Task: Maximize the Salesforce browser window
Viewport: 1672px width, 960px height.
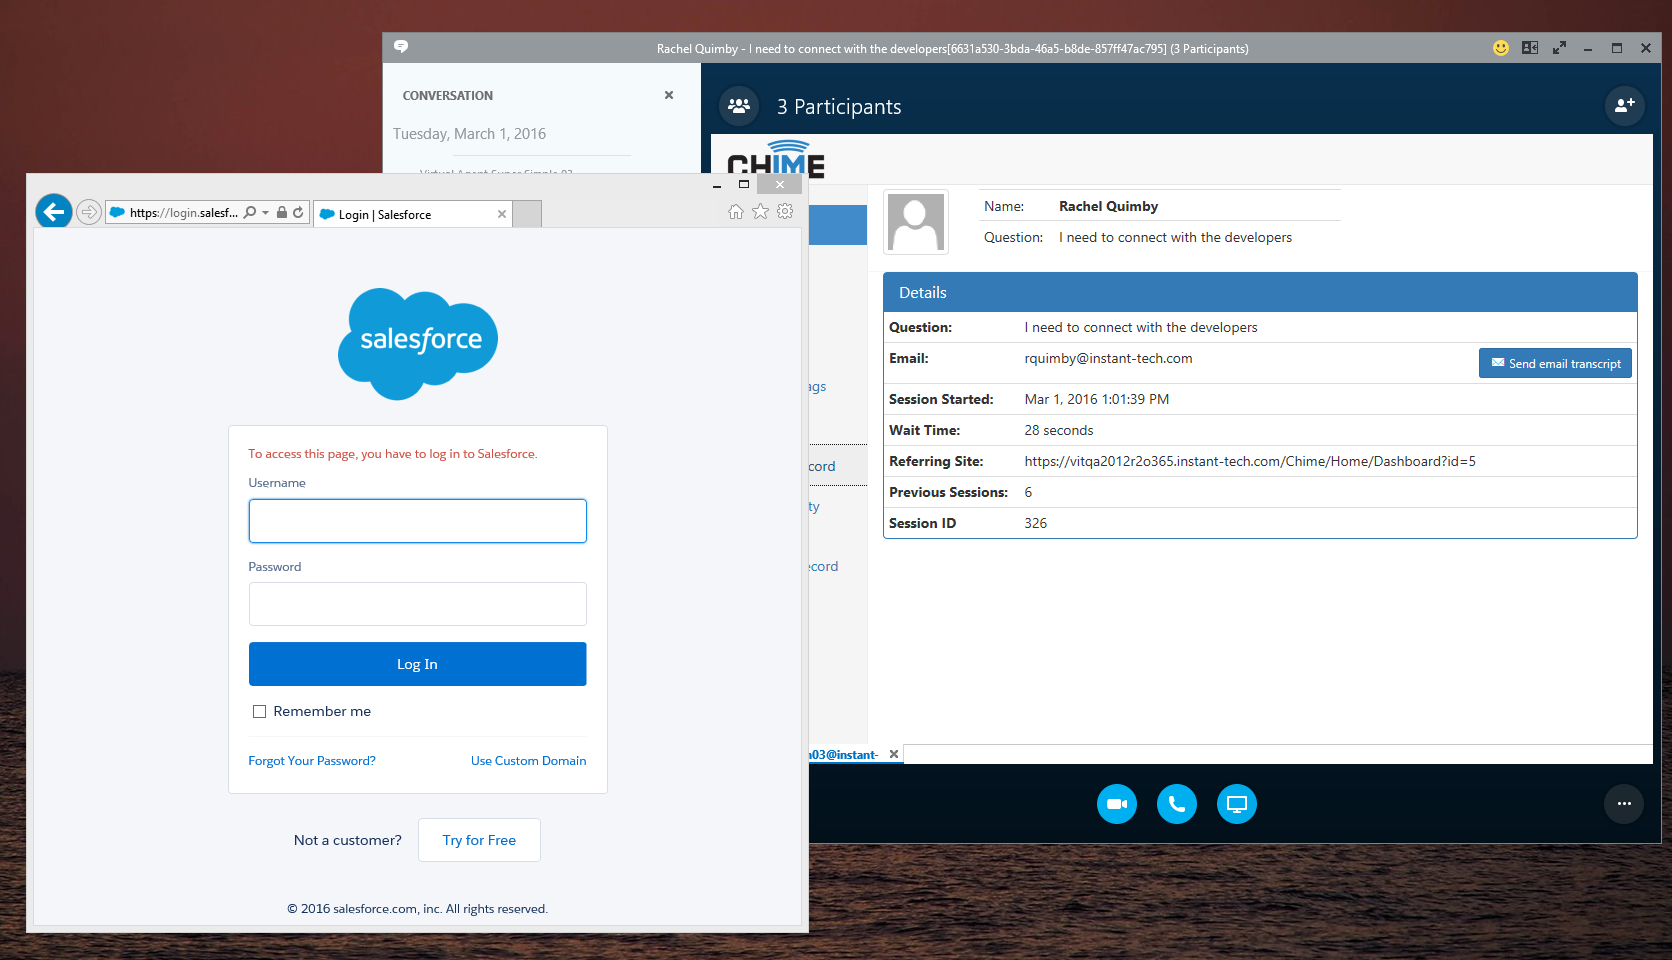Action: tap(743, 184)
